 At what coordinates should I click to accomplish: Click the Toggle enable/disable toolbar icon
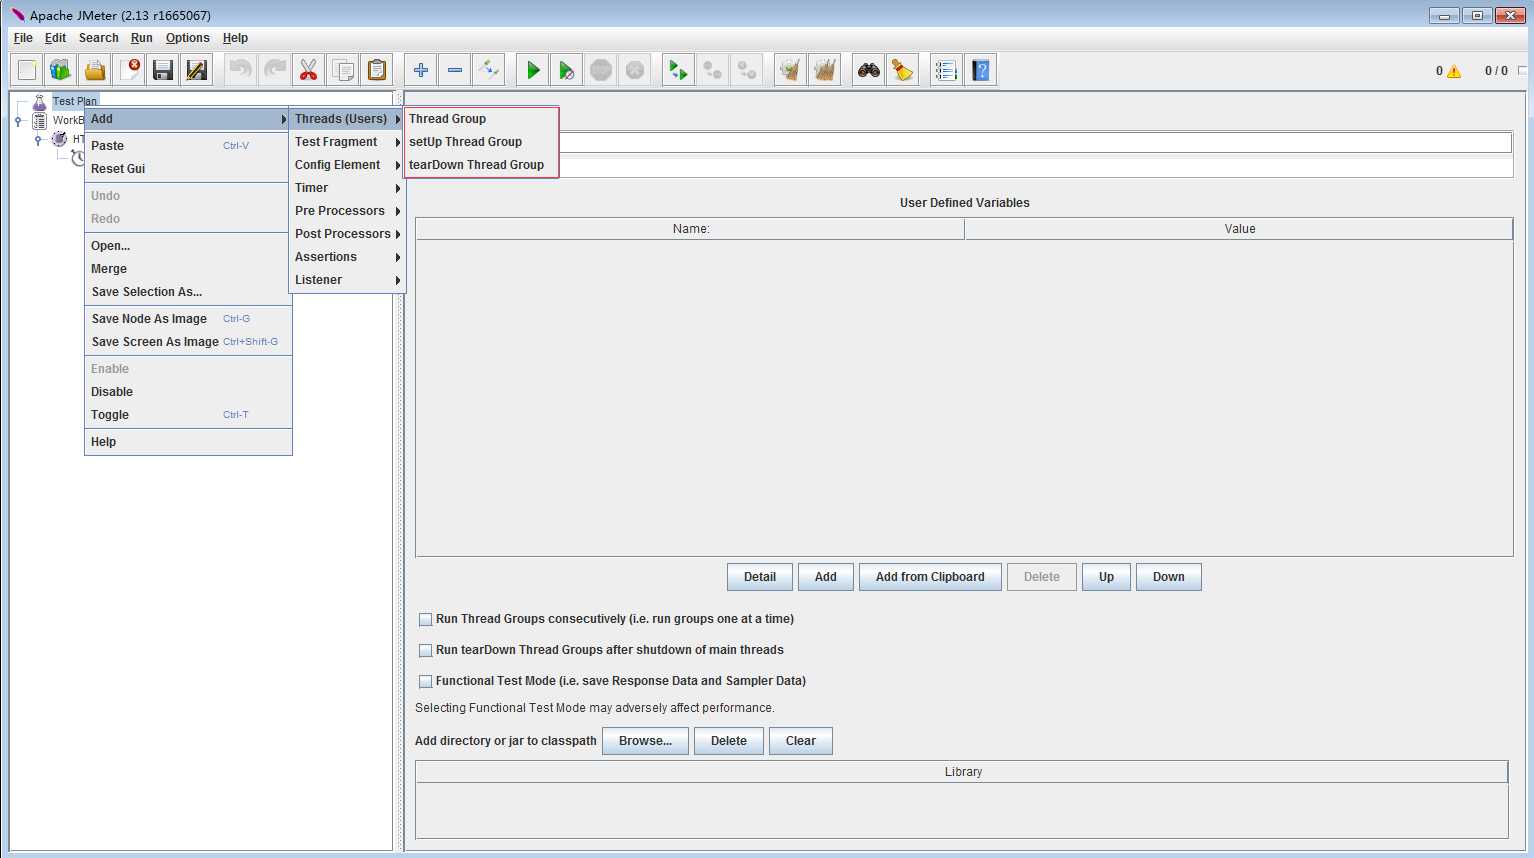[x=489, y=70]
